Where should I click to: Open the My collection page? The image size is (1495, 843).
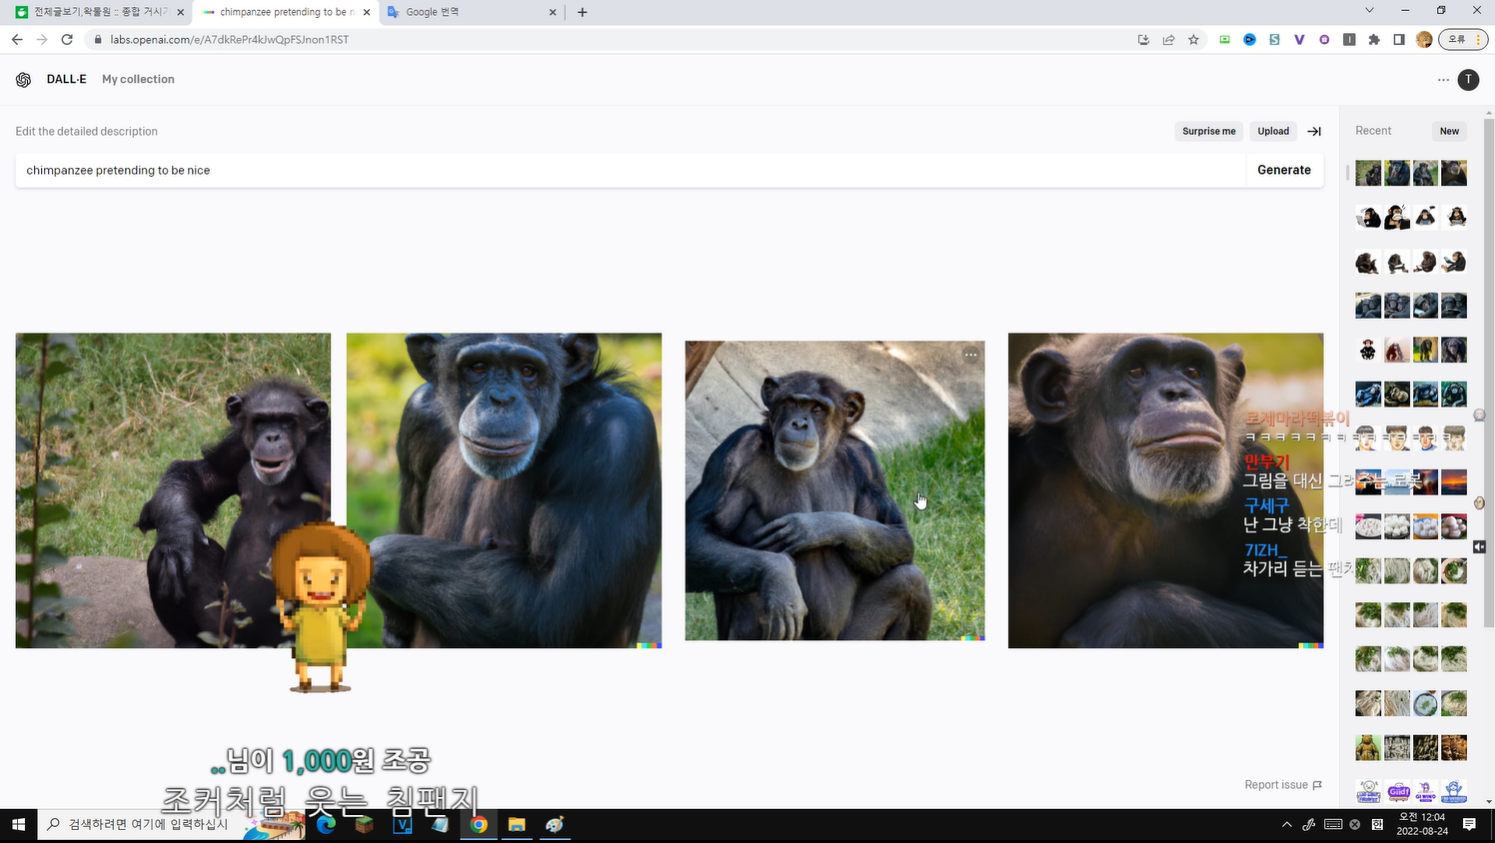[138, 80]
